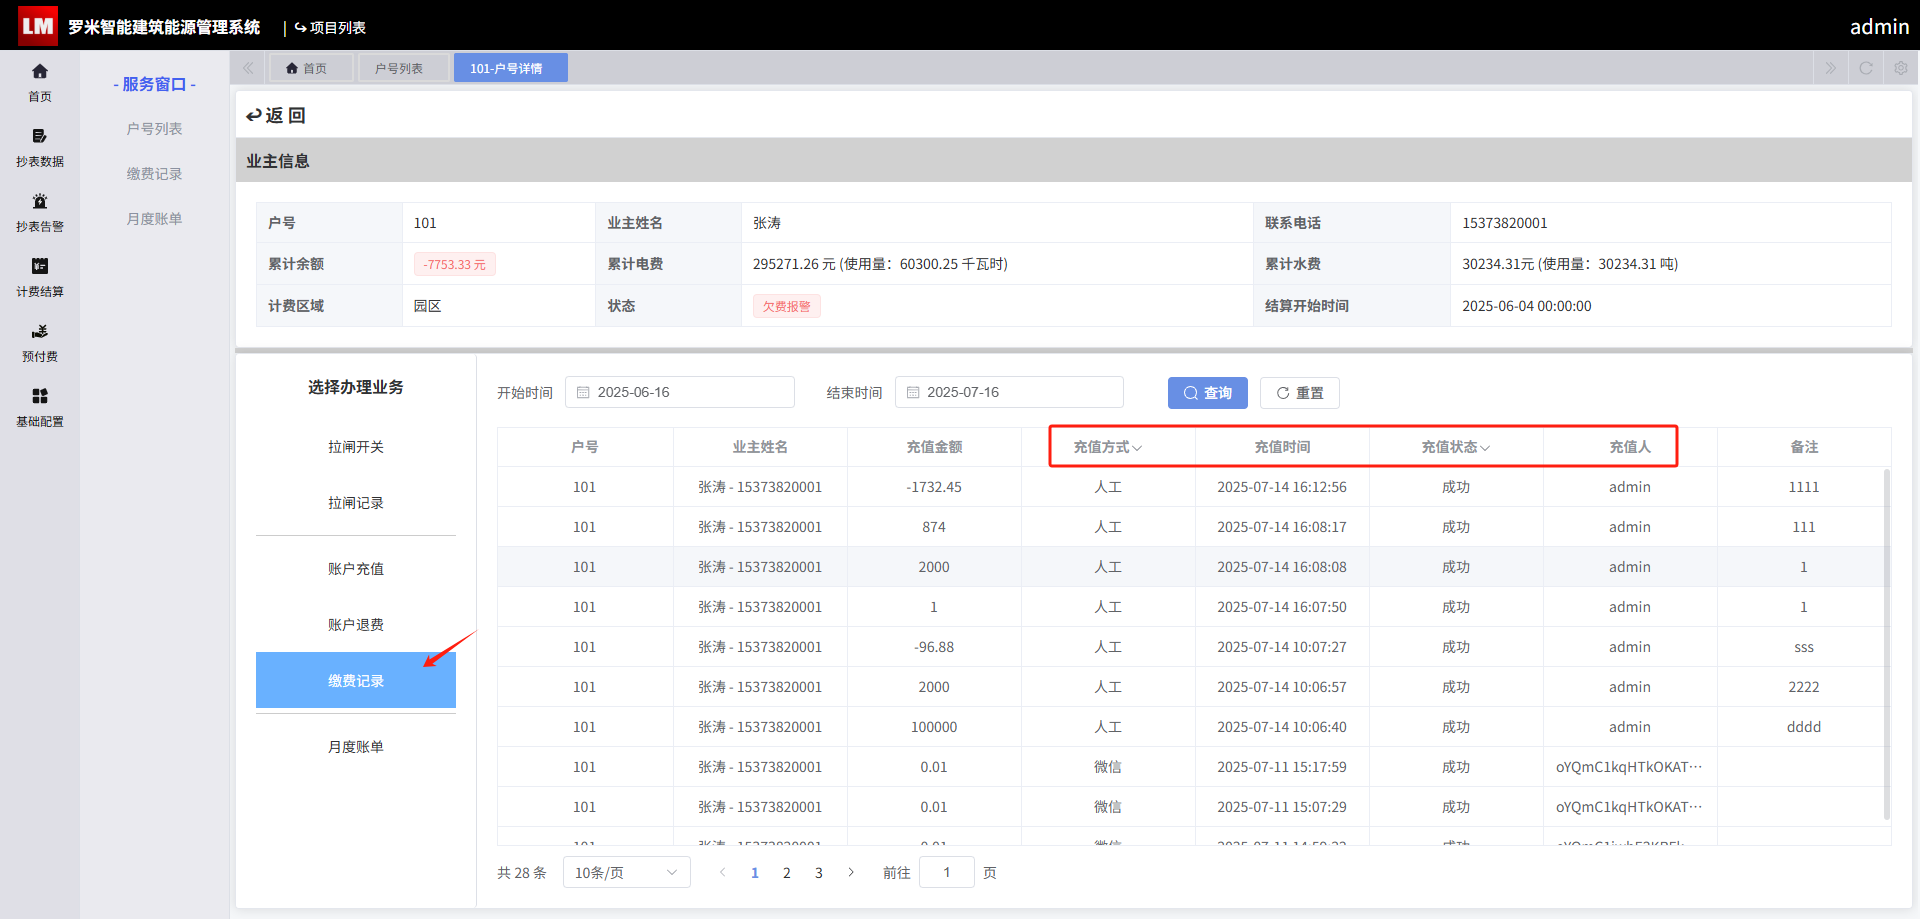Select 账户充值 in business options

click(x=356, y=569)
